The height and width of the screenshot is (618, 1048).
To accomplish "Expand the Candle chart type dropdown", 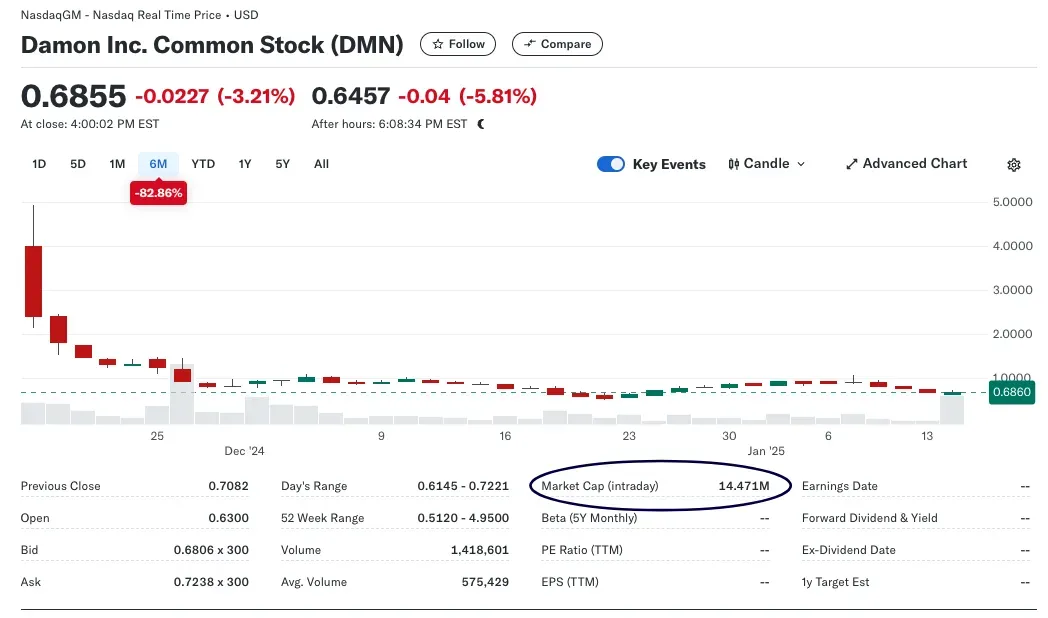I will point(767,164).
